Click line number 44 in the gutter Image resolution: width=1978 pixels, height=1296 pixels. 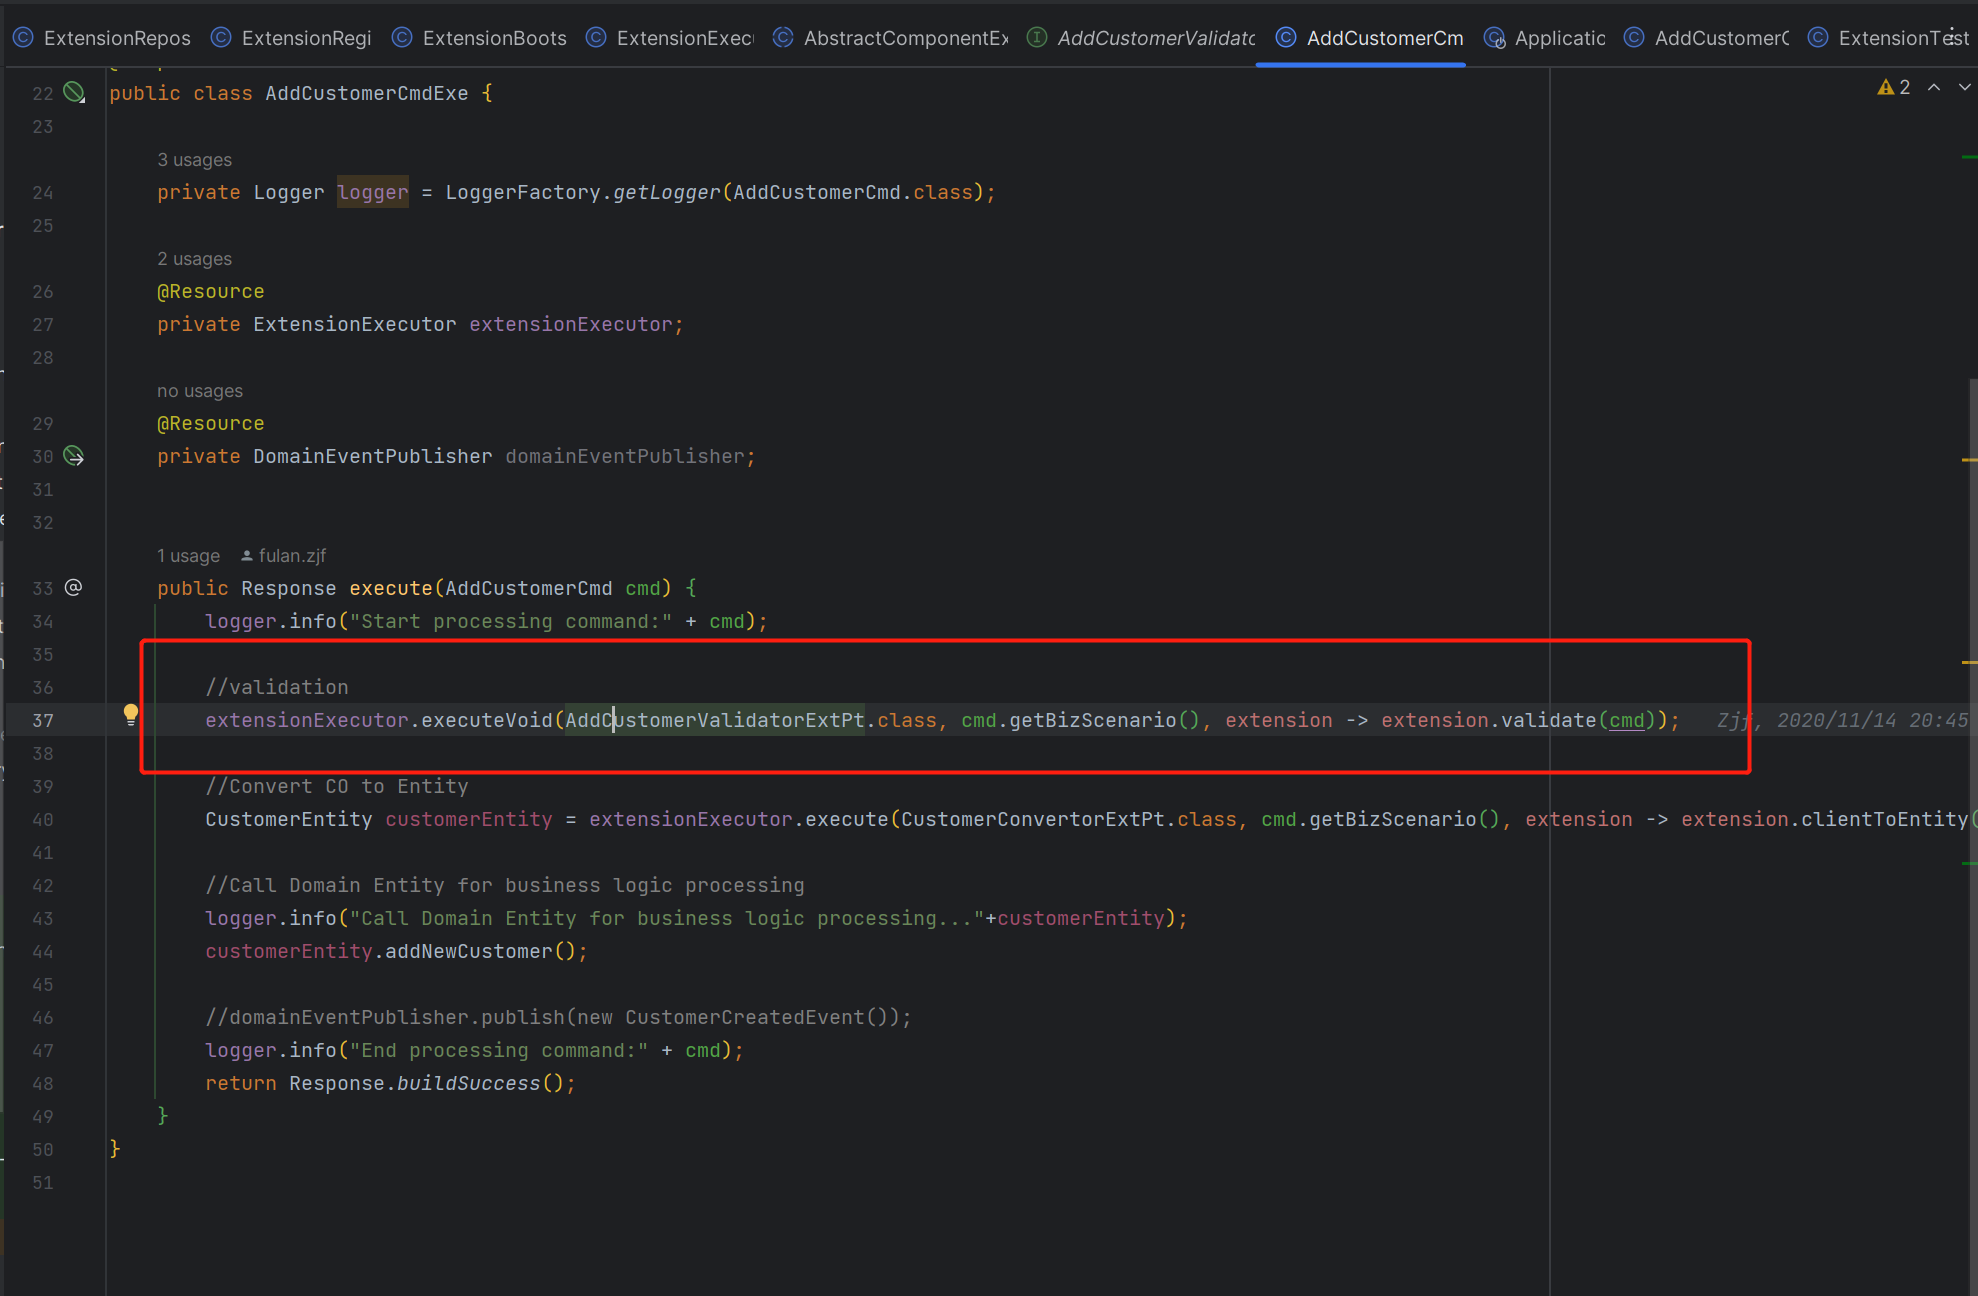(x=43, y=951)
